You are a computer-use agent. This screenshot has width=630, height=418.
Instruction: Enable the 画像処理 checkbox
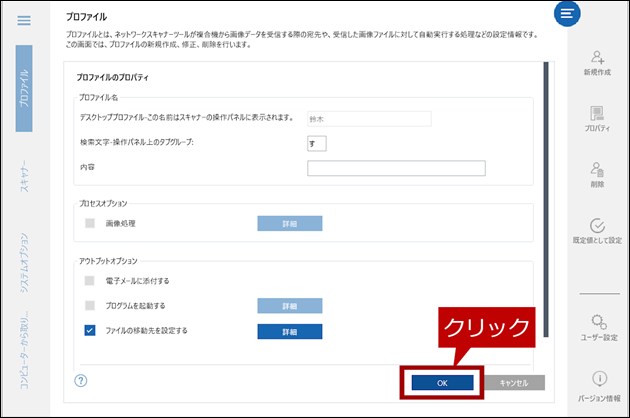tap(90, 224)
